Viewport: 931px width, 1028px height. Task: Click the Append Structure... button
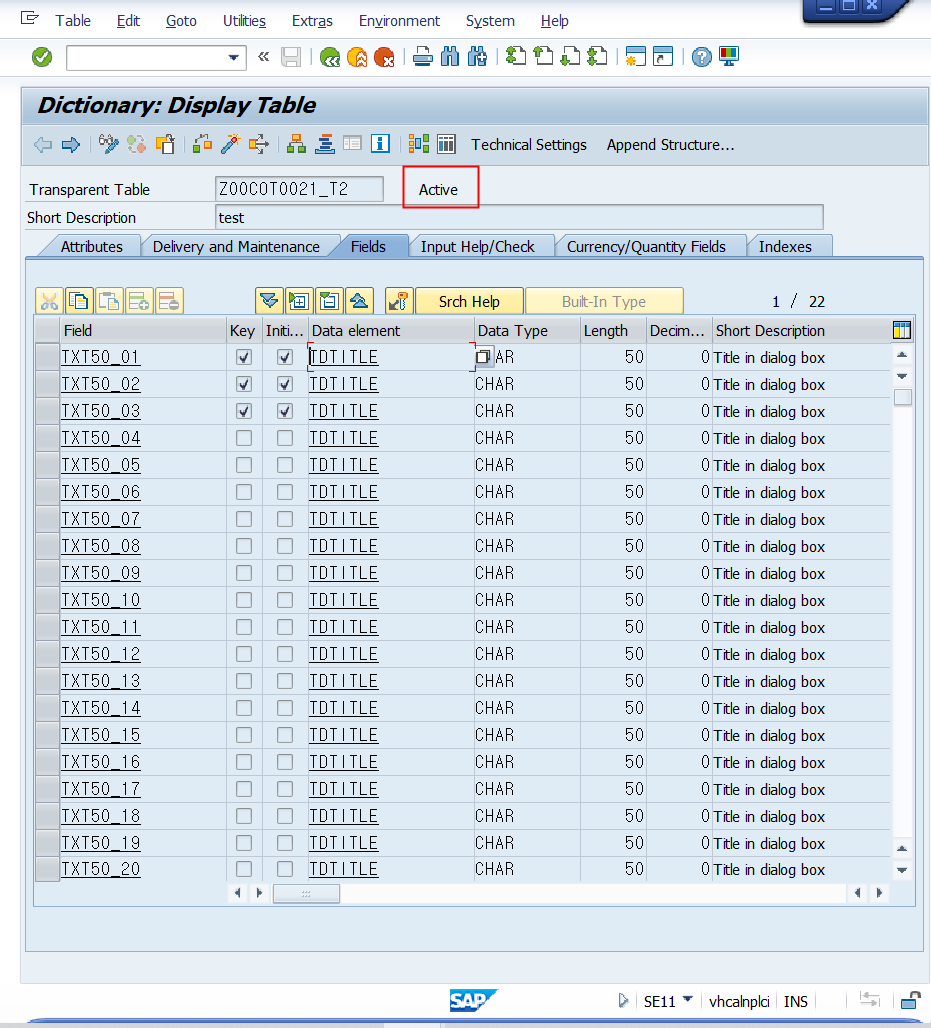tap(670, 145)
